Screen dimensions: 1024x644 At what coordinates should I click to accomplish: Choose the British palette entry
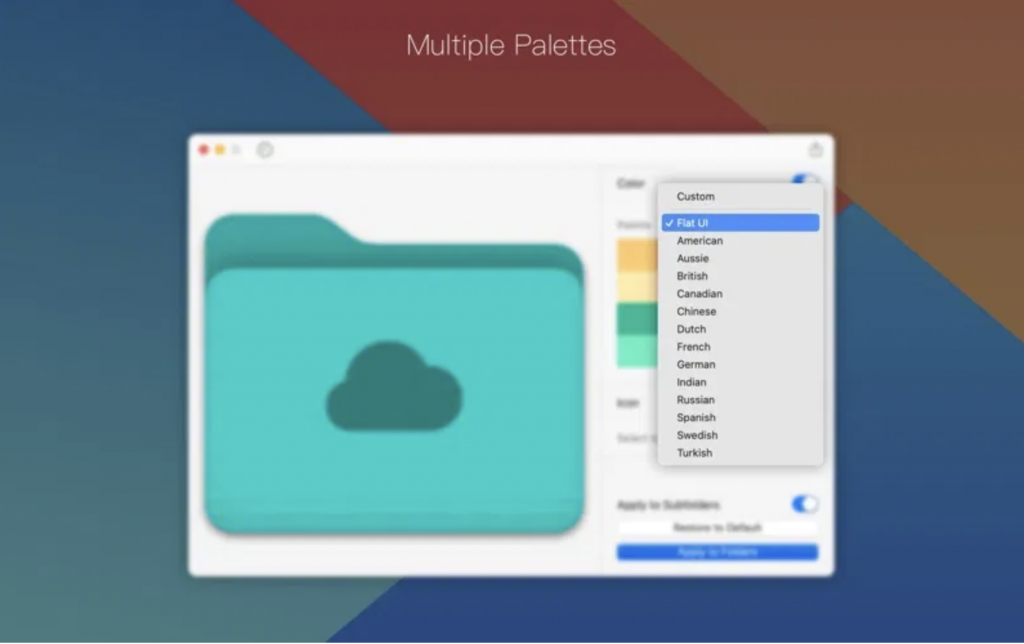pos(692,276)
